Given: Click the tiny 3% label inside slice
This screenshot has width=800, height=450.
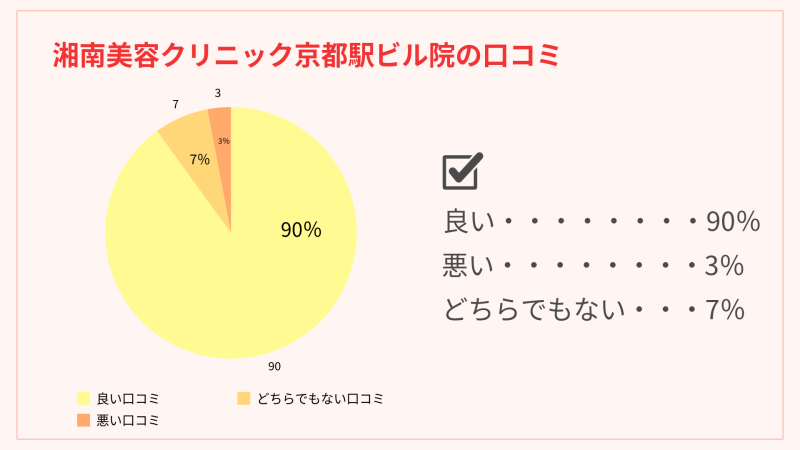Looking at the screenshot, I should coord(223,141).
